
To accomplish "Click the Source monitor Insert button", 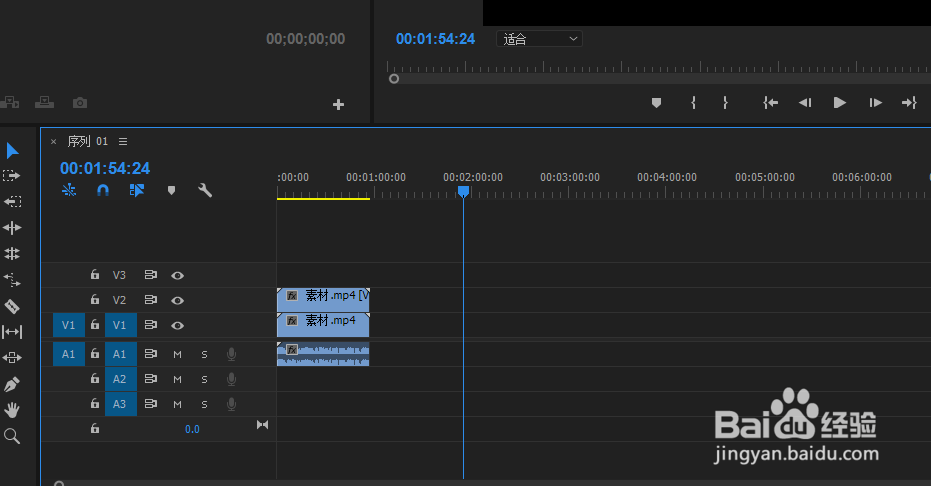I will 10,103.
